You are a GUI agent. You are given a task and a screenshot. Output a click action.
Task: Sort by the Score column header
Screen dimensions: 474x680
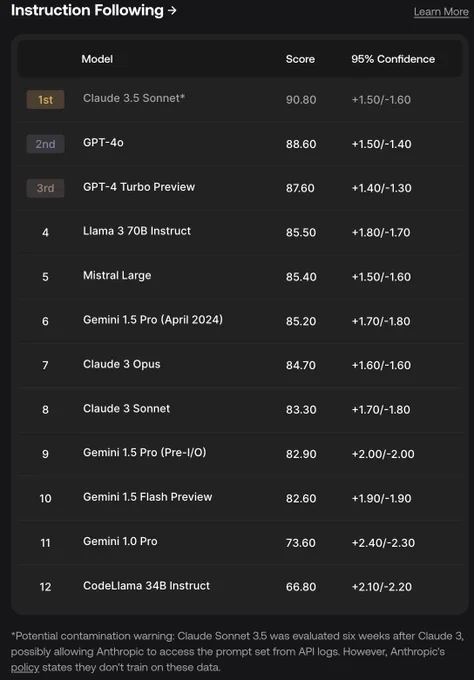[300, 59]
